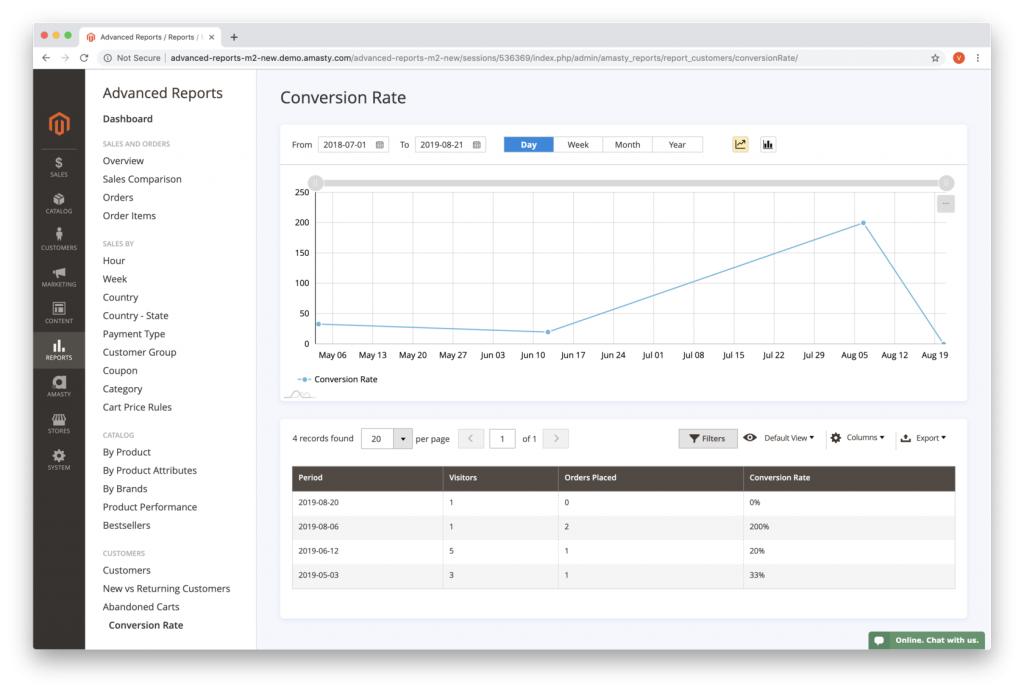The image size is (1024, 693).
Task: Click the Marketing megaphone icon
Action: [x=58, y=277]
